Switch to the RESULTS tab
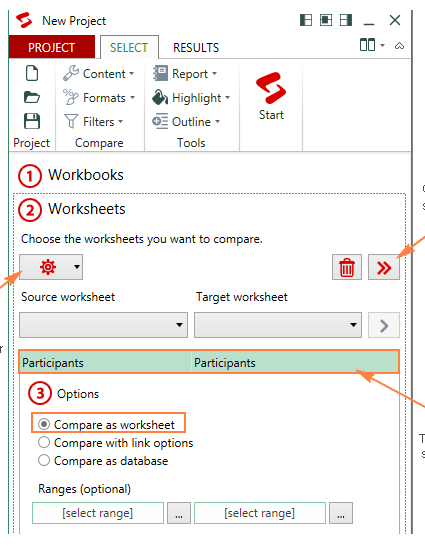Image resolution: width=425 pixels, height=547 pixels. (196, 47)
